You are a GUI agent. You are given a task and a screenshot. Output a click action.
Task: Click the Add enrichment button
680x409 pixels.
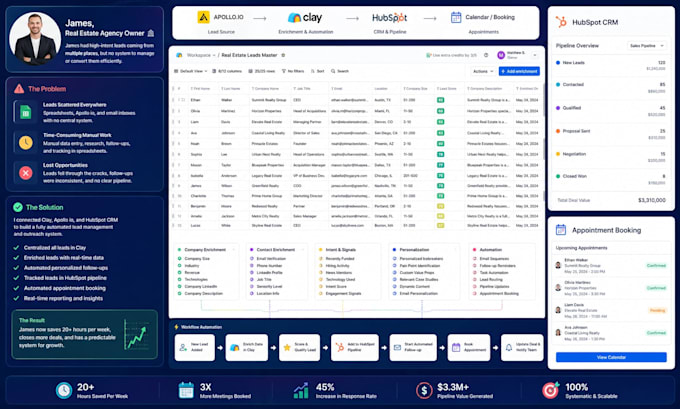click(x=519, y=71)
